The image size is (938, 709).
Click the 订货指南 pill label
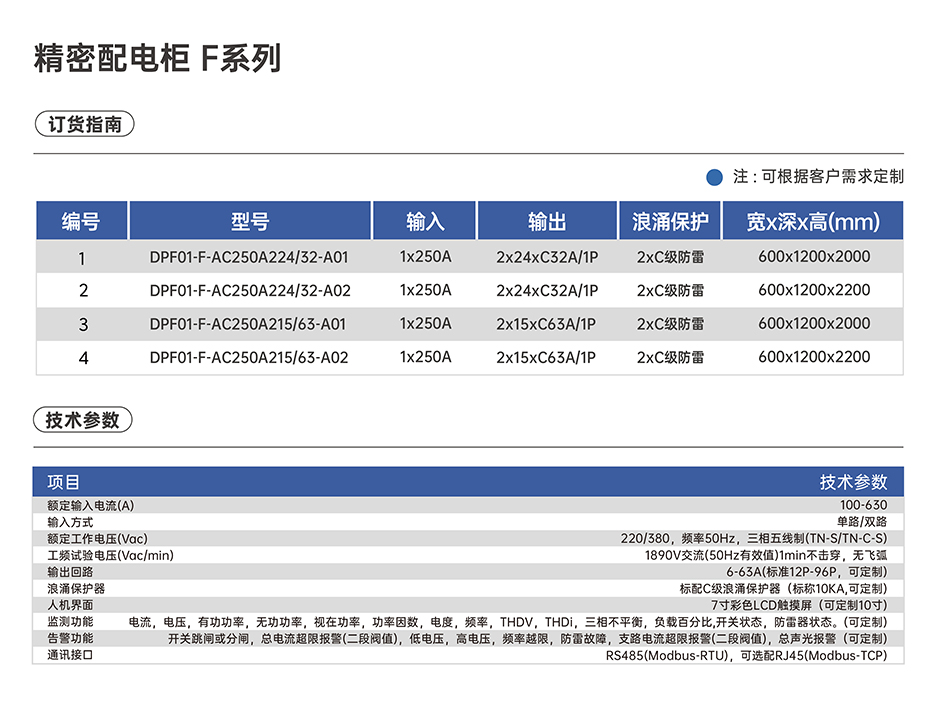click(x=84, y=125)
